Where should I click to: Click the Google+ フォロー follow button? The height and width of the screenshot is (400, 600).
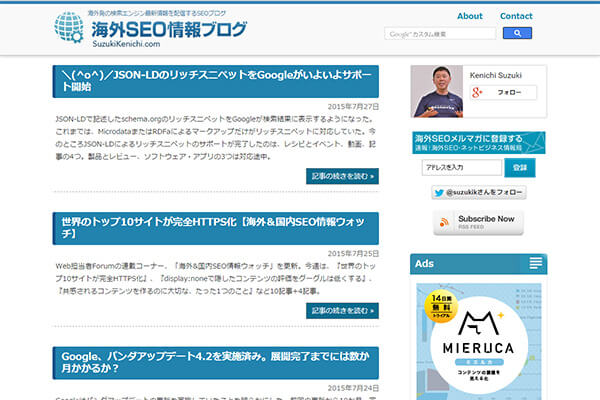point(503,92)
